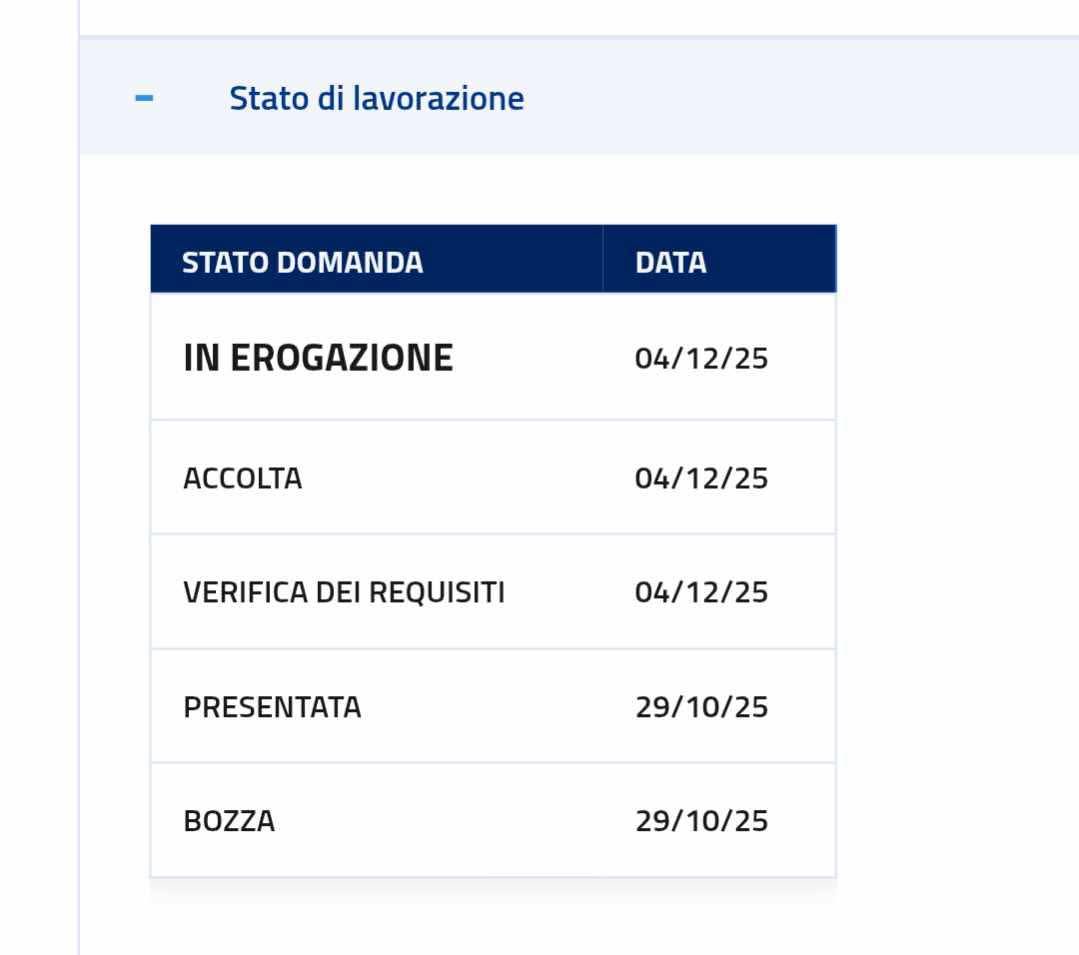Click the white panel above the accordion
This screenshot has height=955, width=1079.
pyautogui.click(x=580, y=15)
